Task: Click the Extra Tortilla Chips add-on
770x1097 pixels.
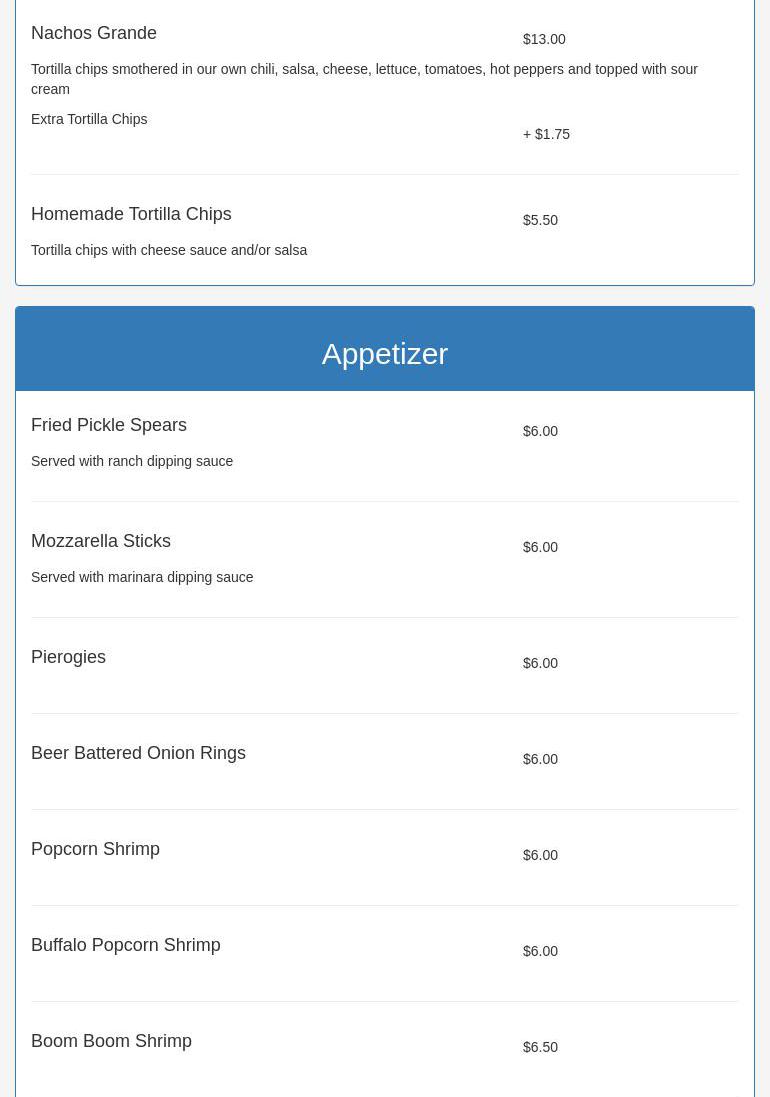Action: click(x=89, y=119)
